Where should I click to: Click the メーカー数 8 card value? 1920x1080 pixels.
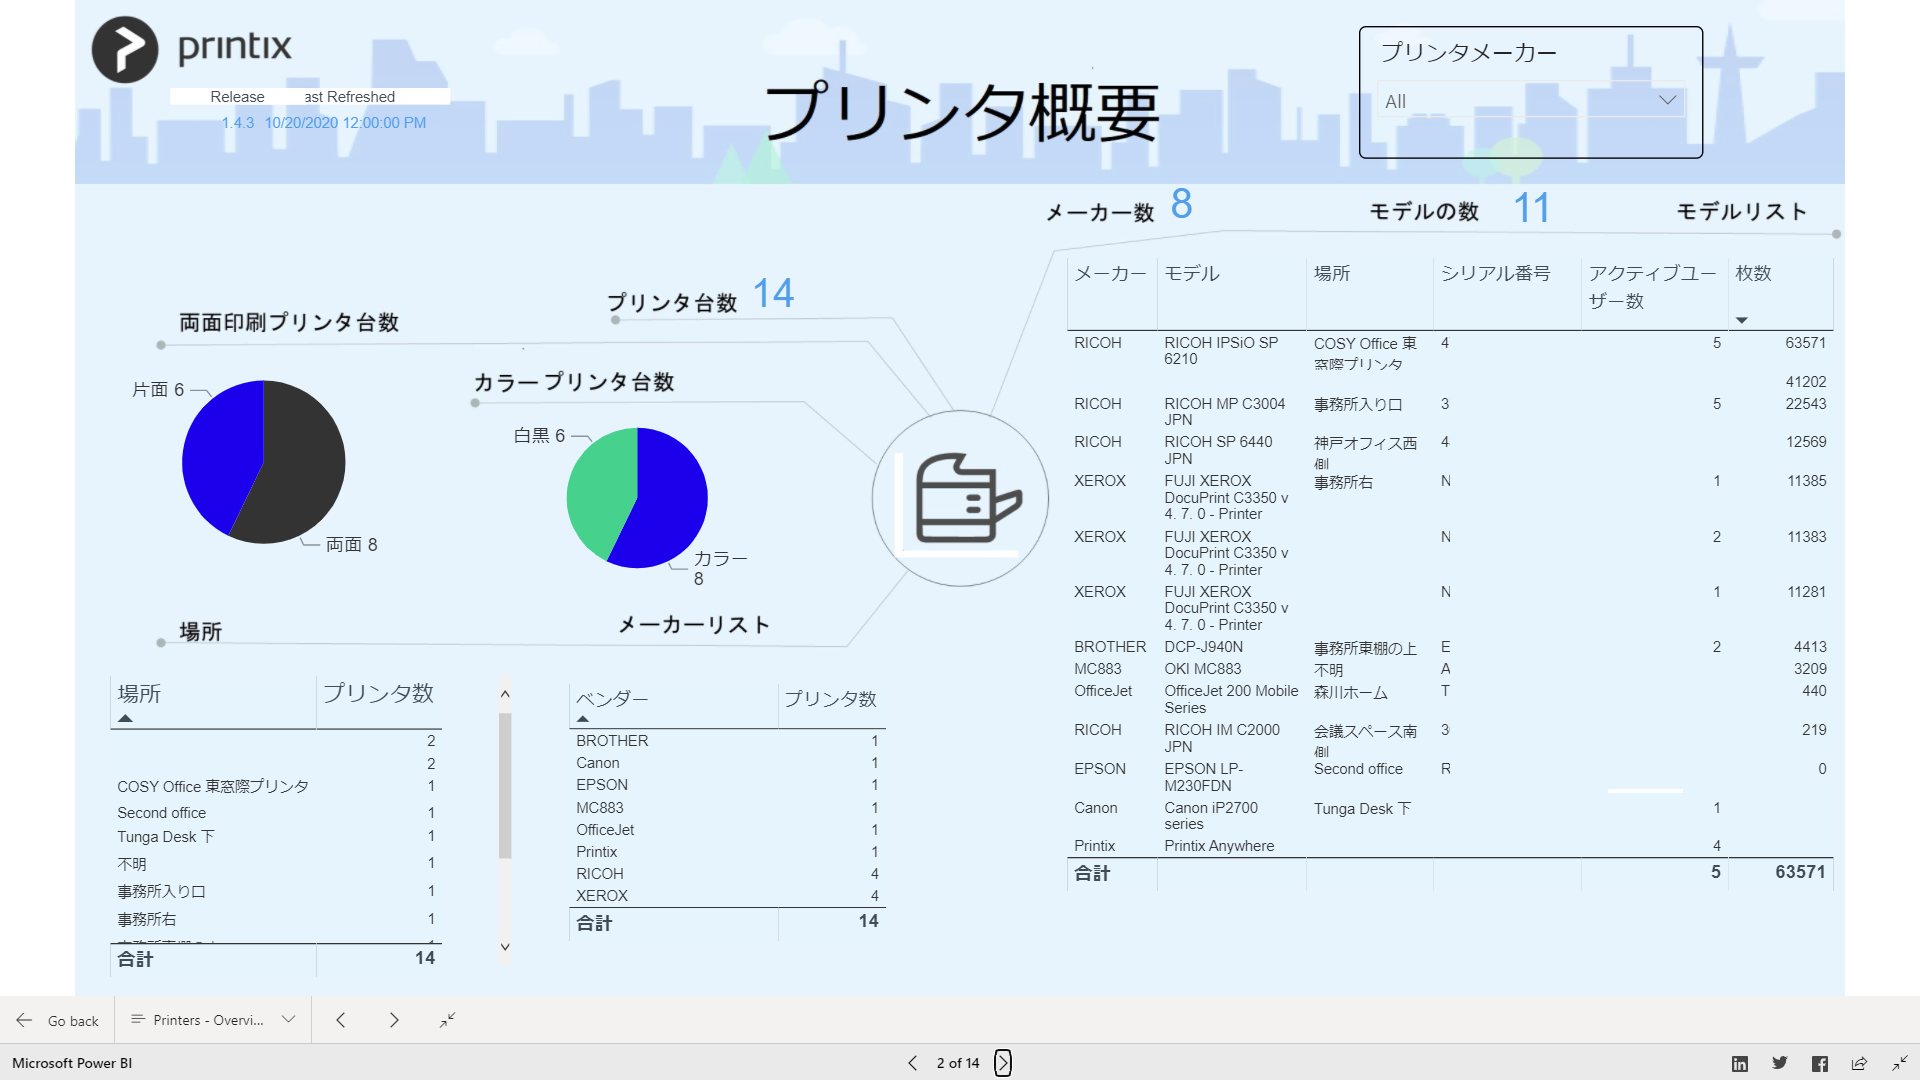pos(1182,204)
